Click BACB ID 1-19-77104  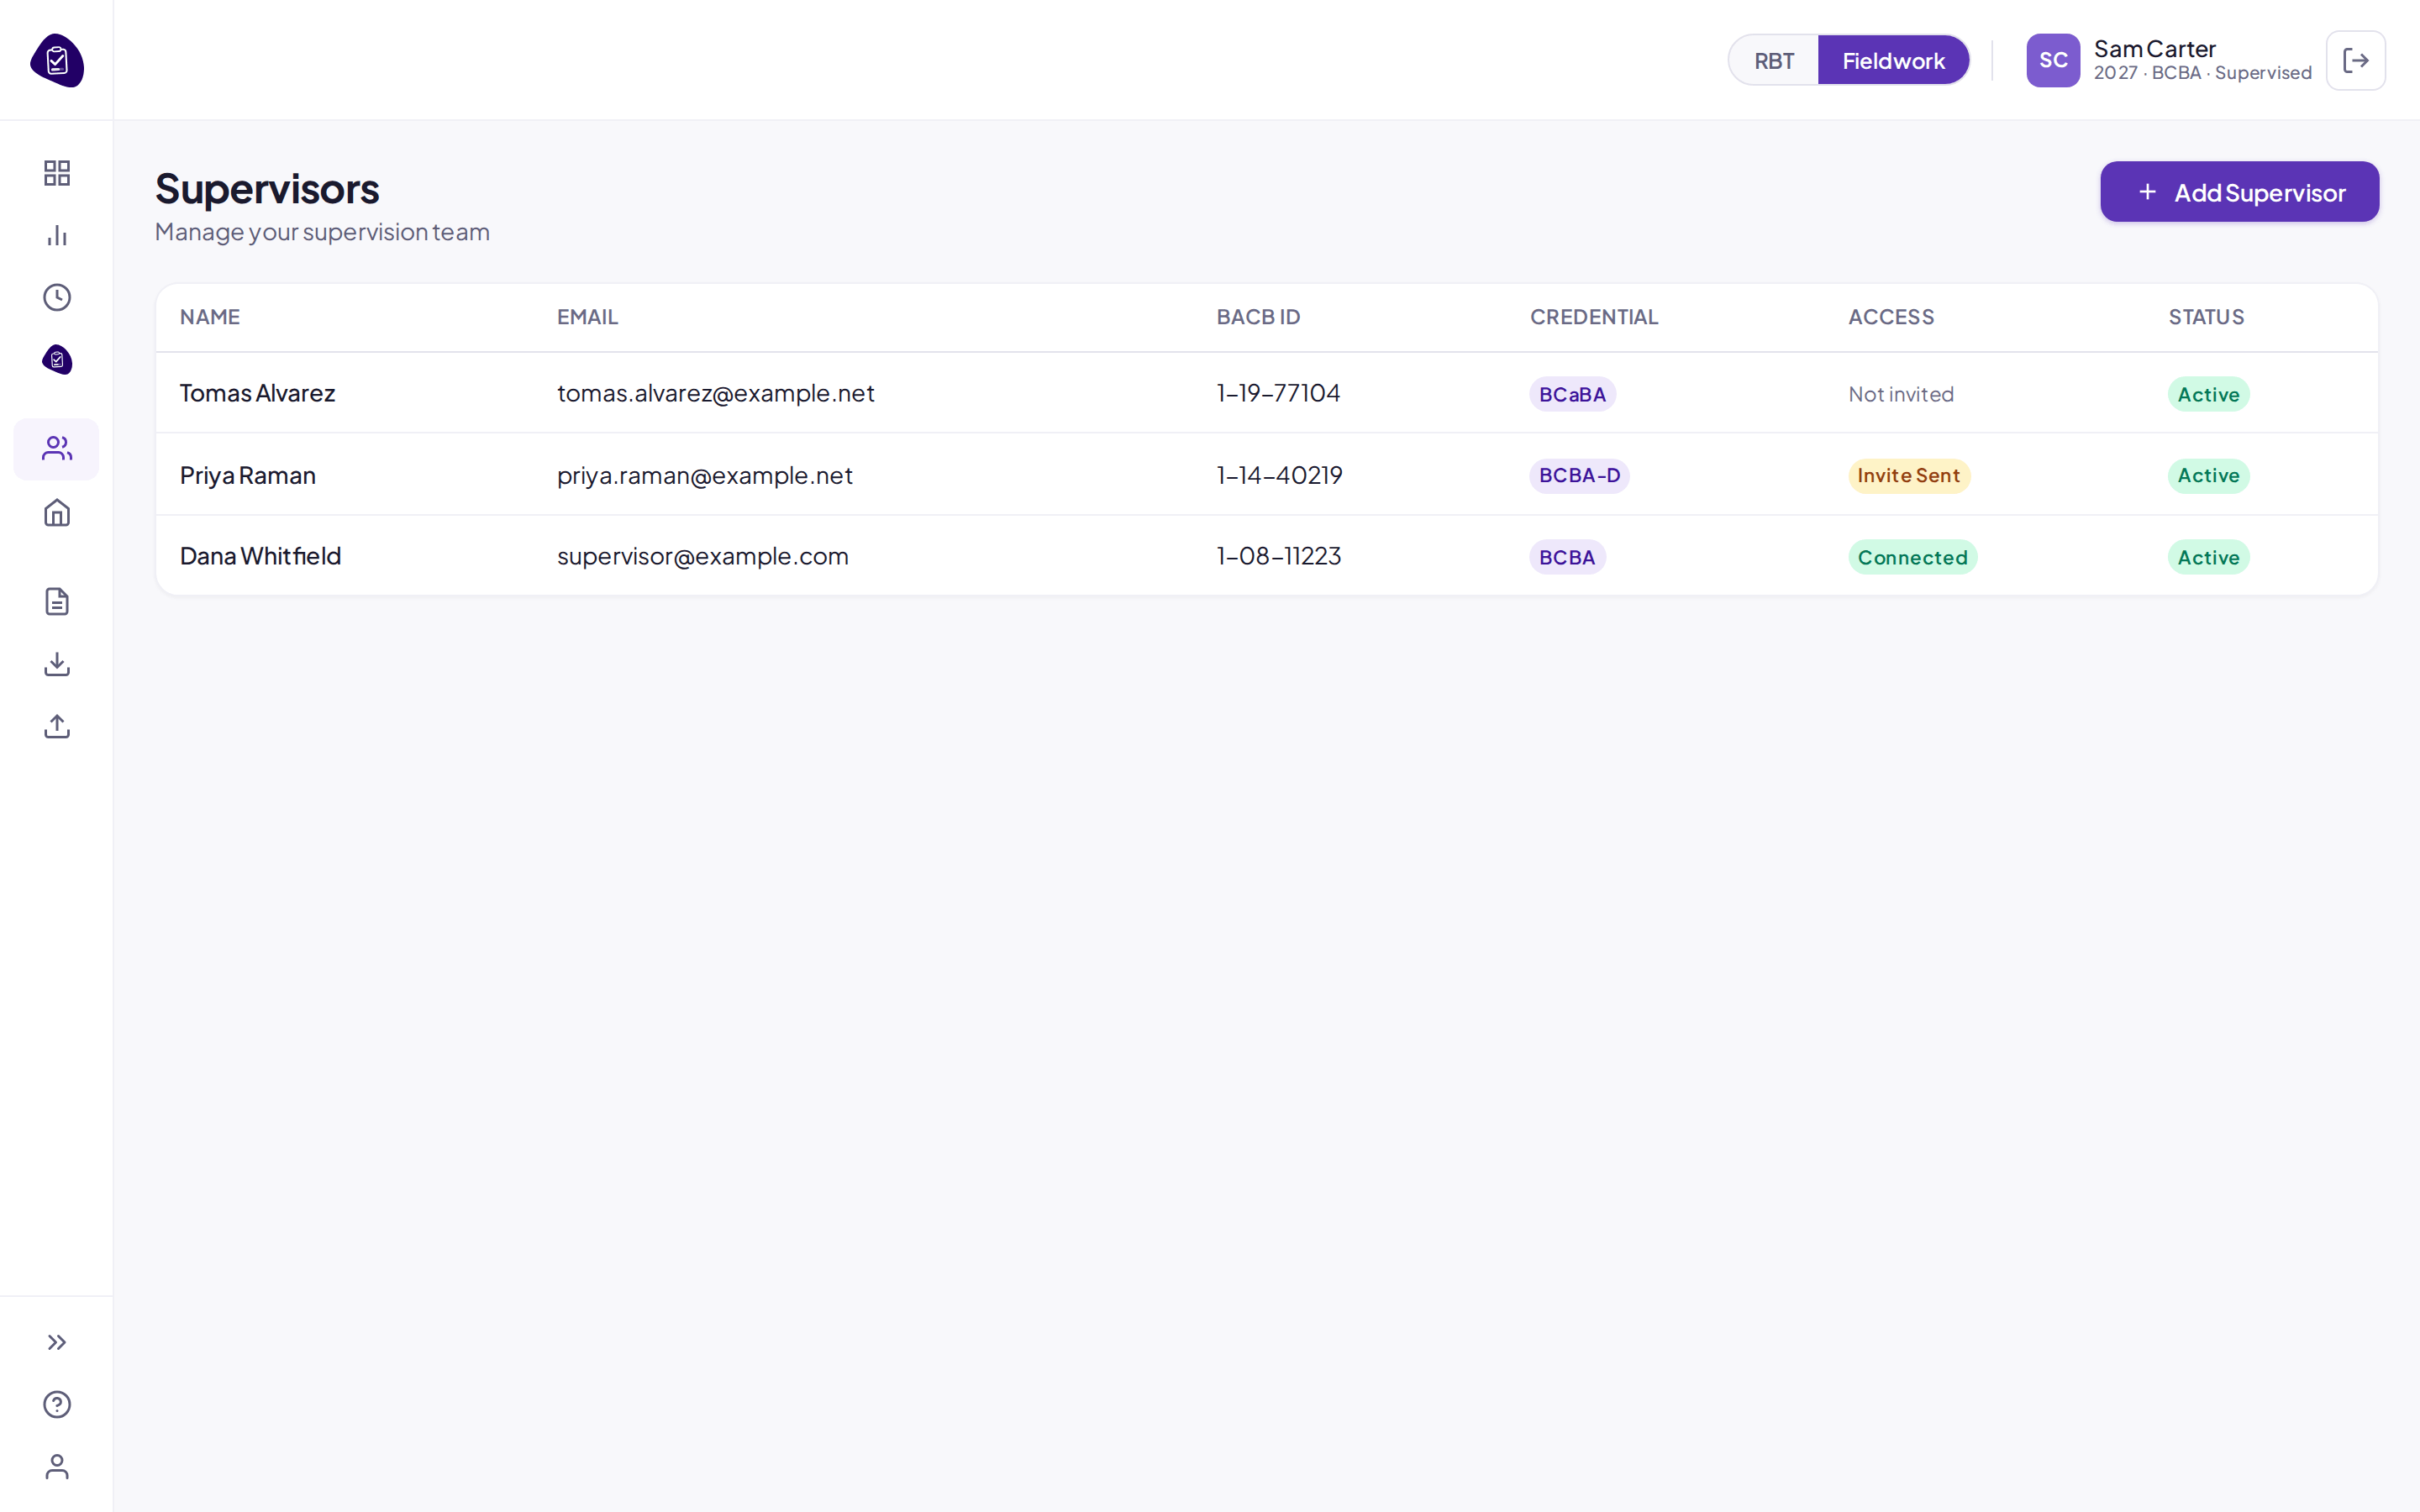(x=1277, y=393)
